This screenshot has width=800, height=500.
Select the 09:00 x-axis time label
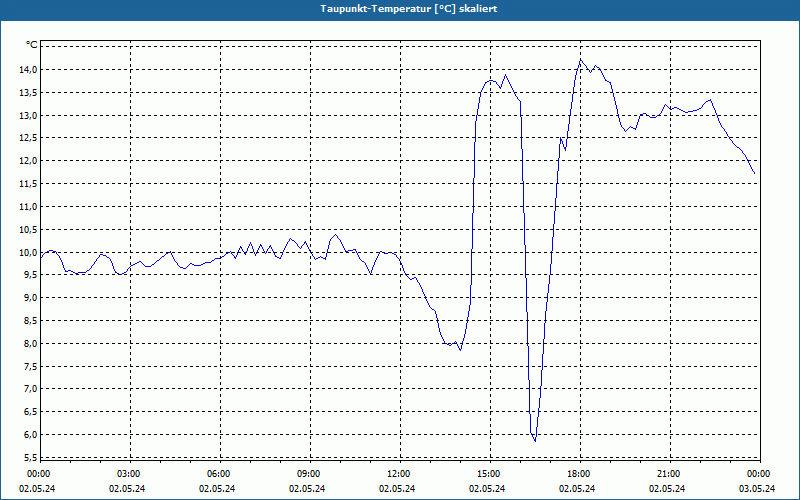click(x=308, y=474)
